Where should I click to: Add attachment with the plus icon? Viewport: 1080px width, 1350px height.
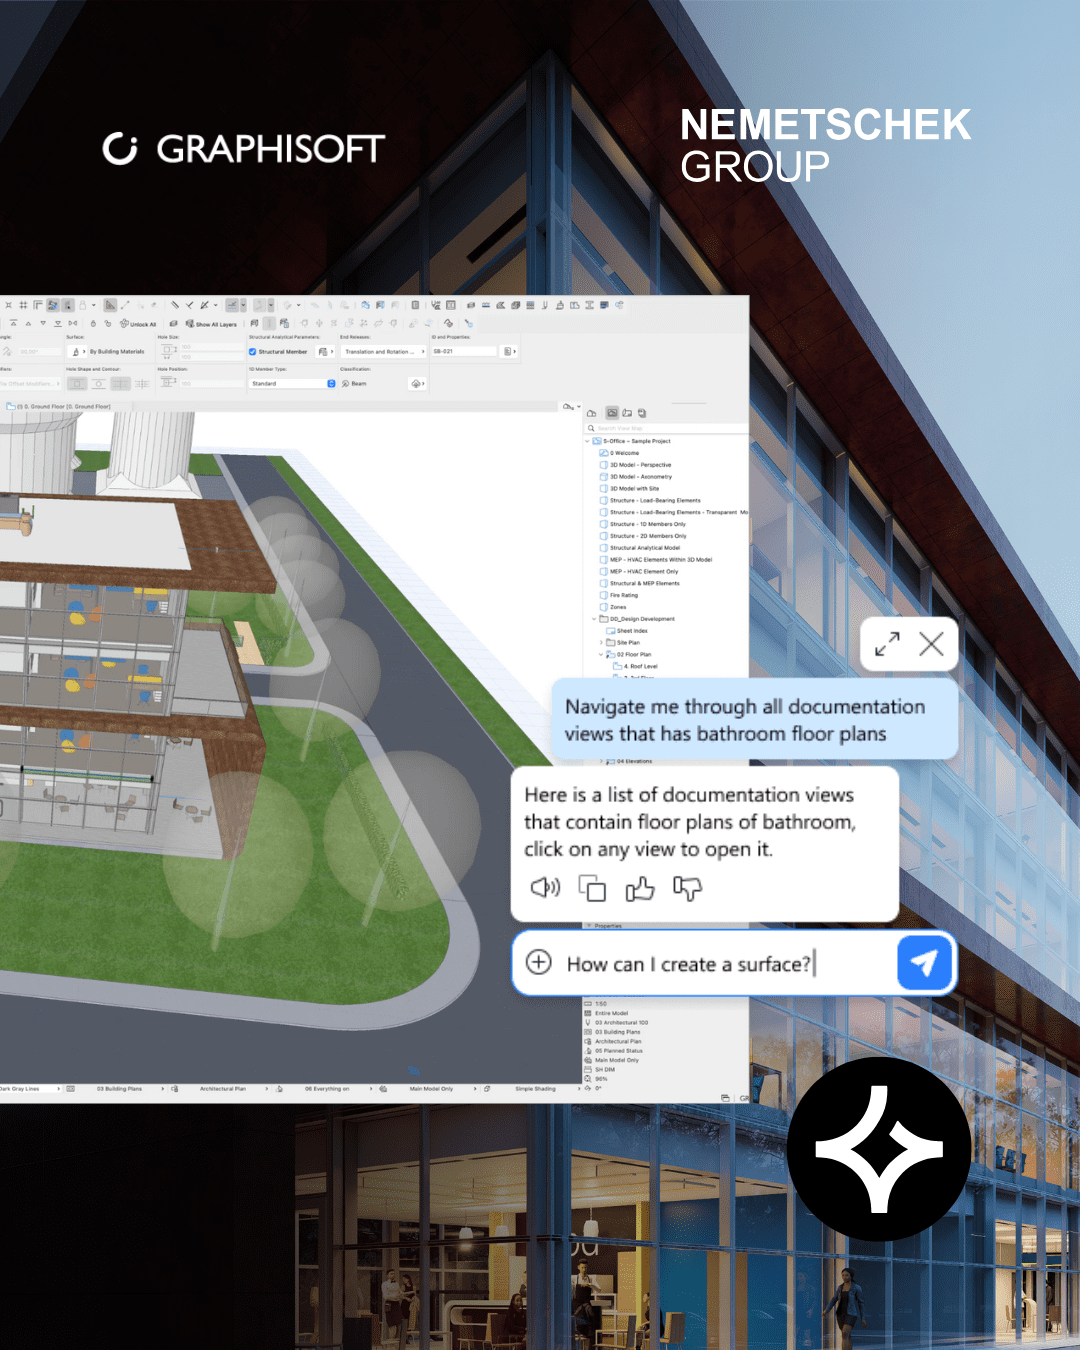539,963
